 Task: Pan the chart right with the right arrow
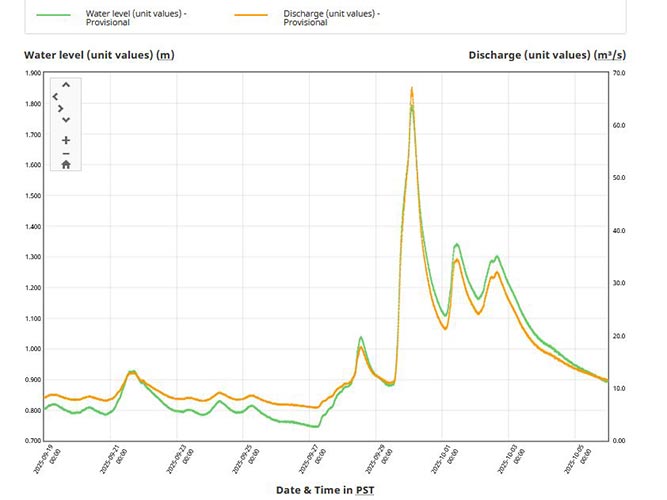click(60, 108)
